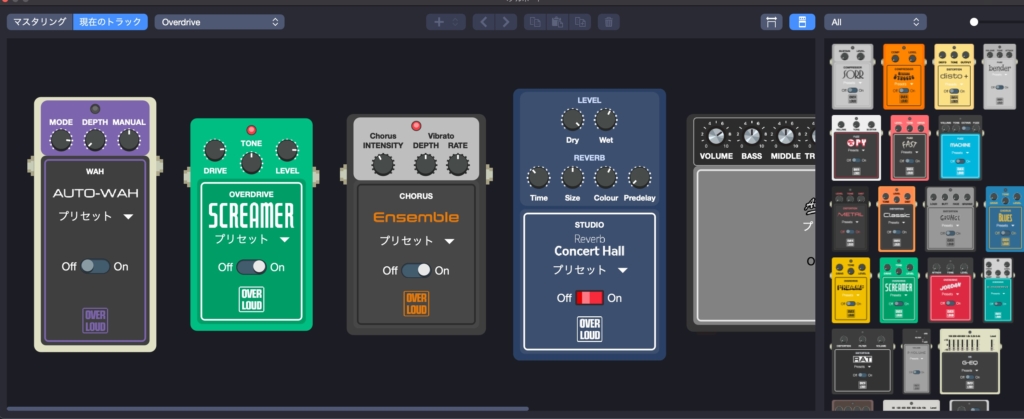Open the All category filter dropdown
Screen dimensions: 1024x419
click(875, 21)
